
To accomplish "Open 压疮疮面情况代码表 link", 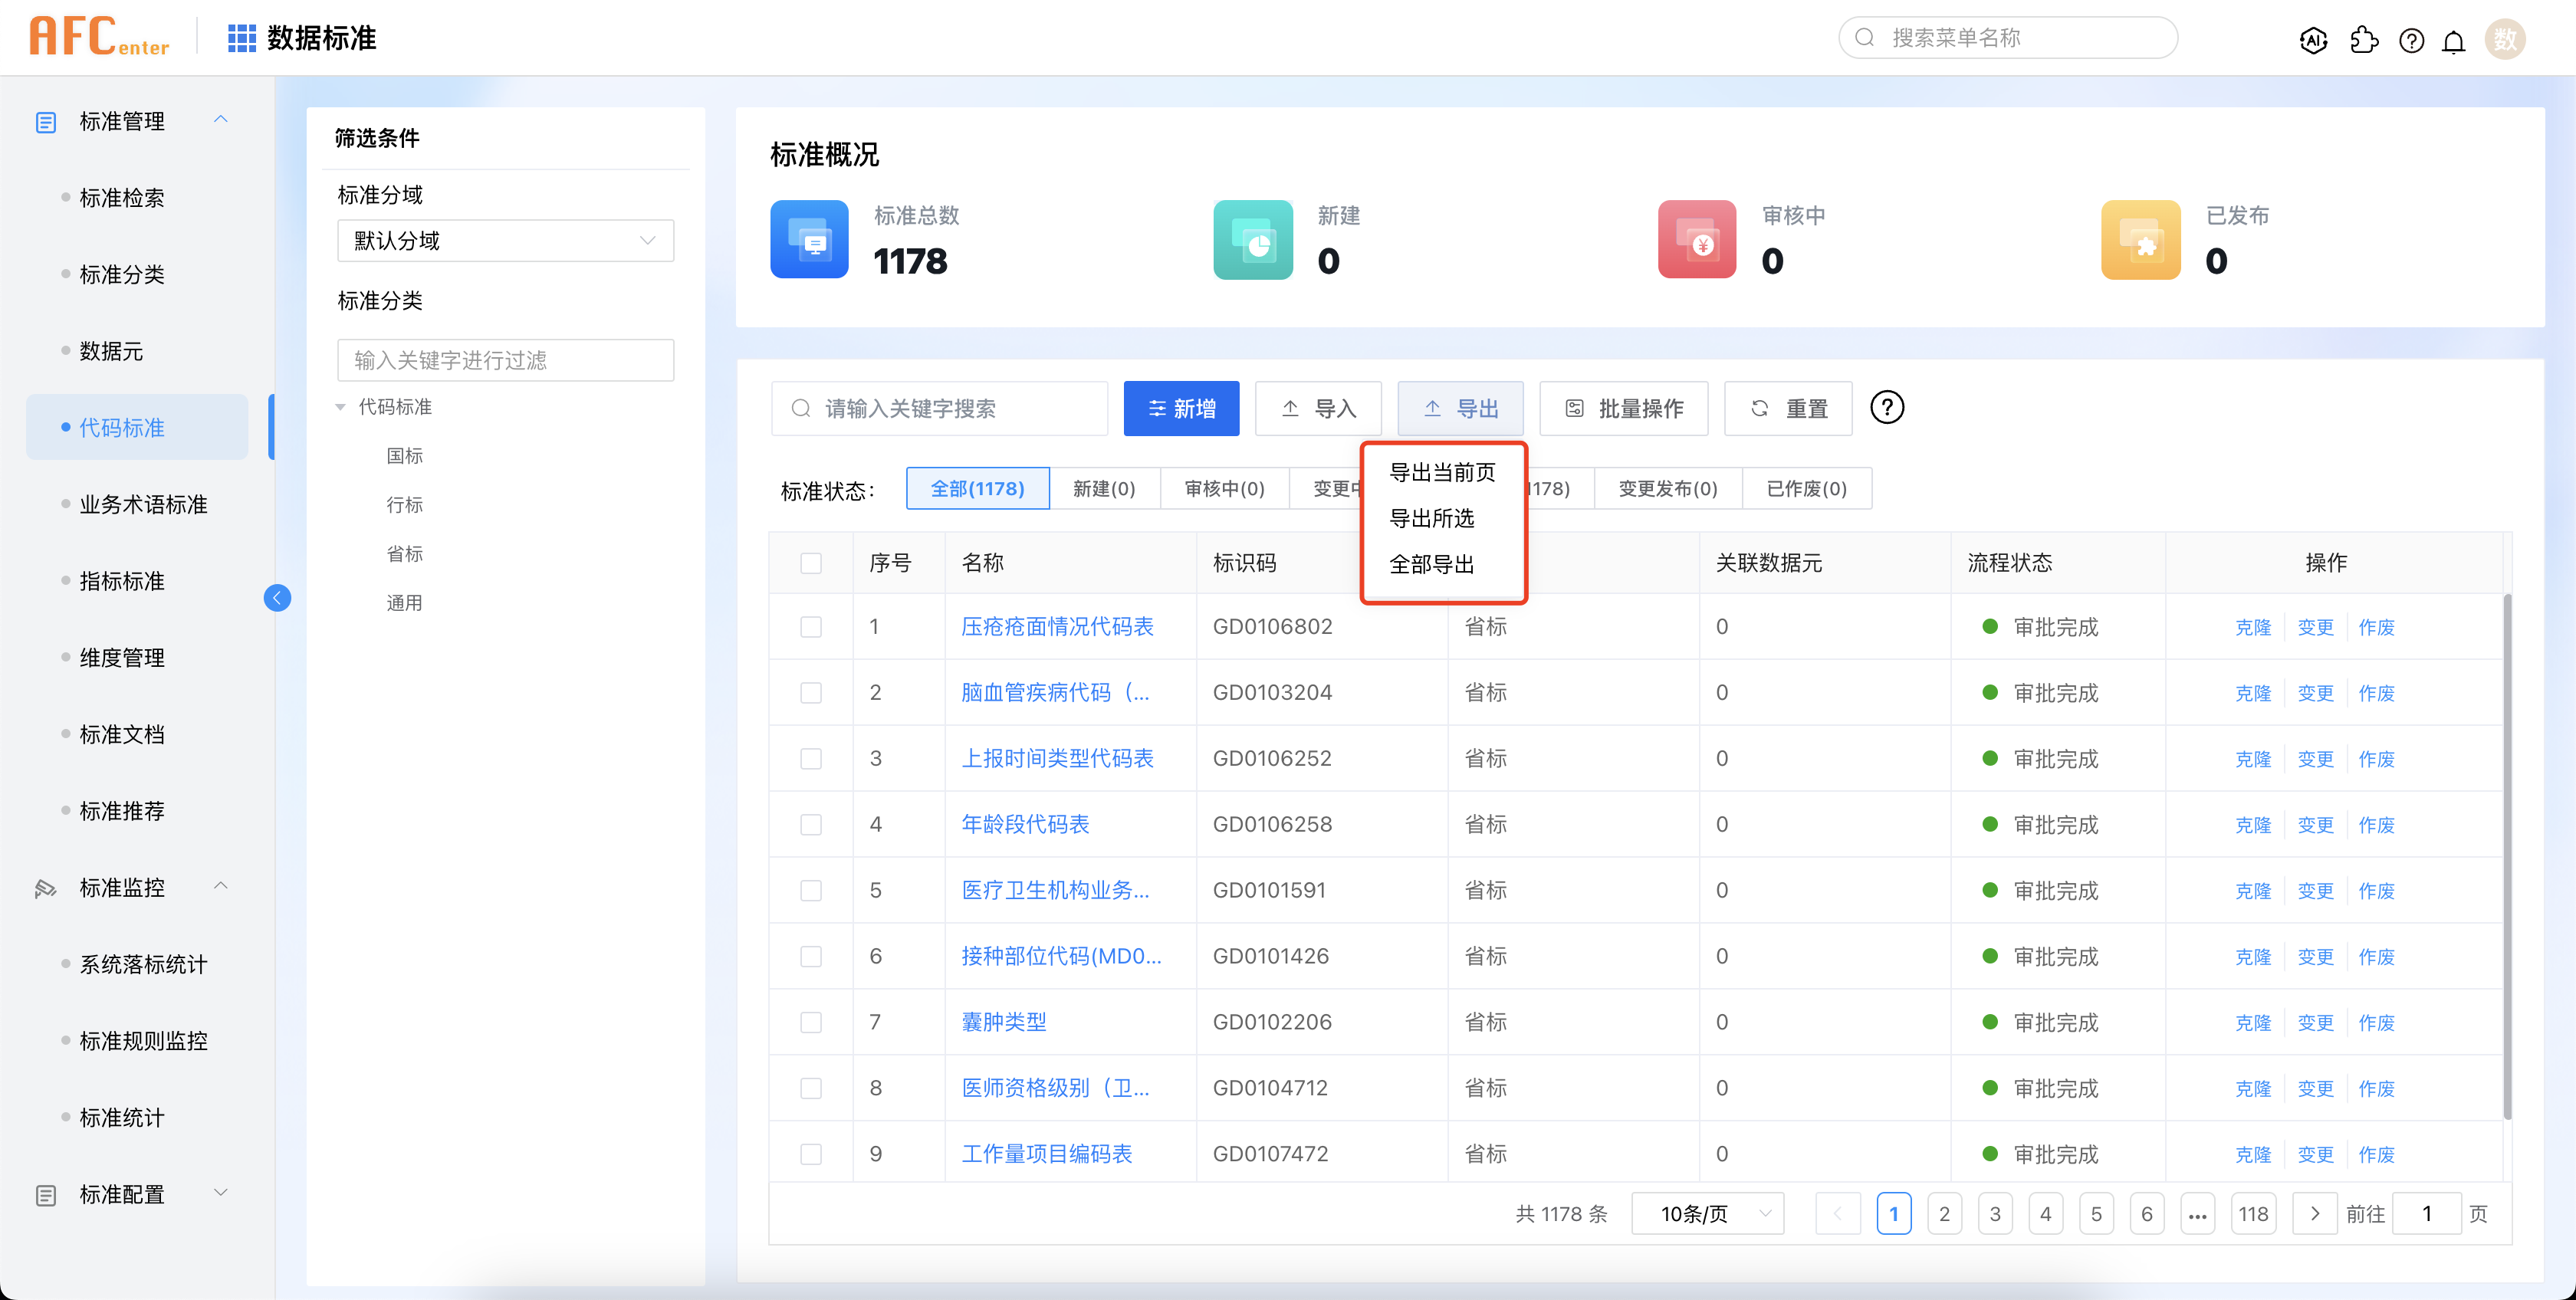I will click(x=1057, y=627).
